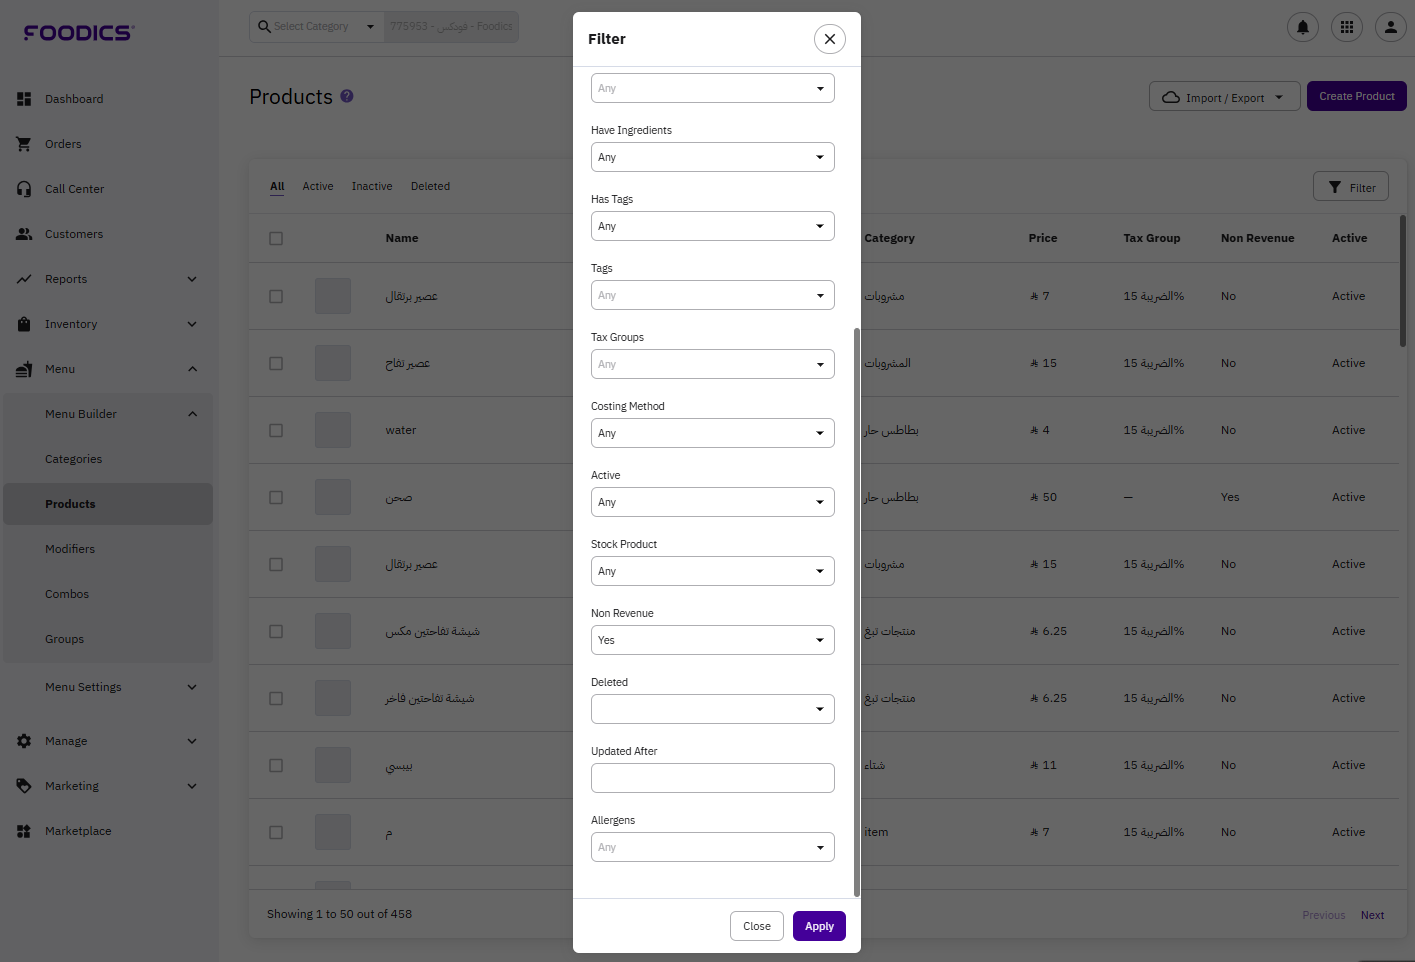Screen dimensions: 1415x962
Task: Select the checkbox for the 50-price product row
Action: [x=276, y=497]
